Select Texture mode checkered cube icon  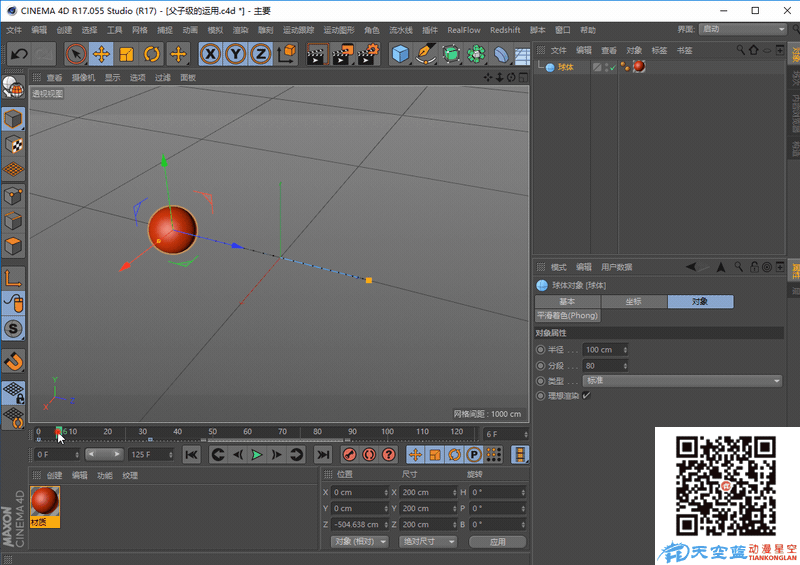tap(13, 144)
